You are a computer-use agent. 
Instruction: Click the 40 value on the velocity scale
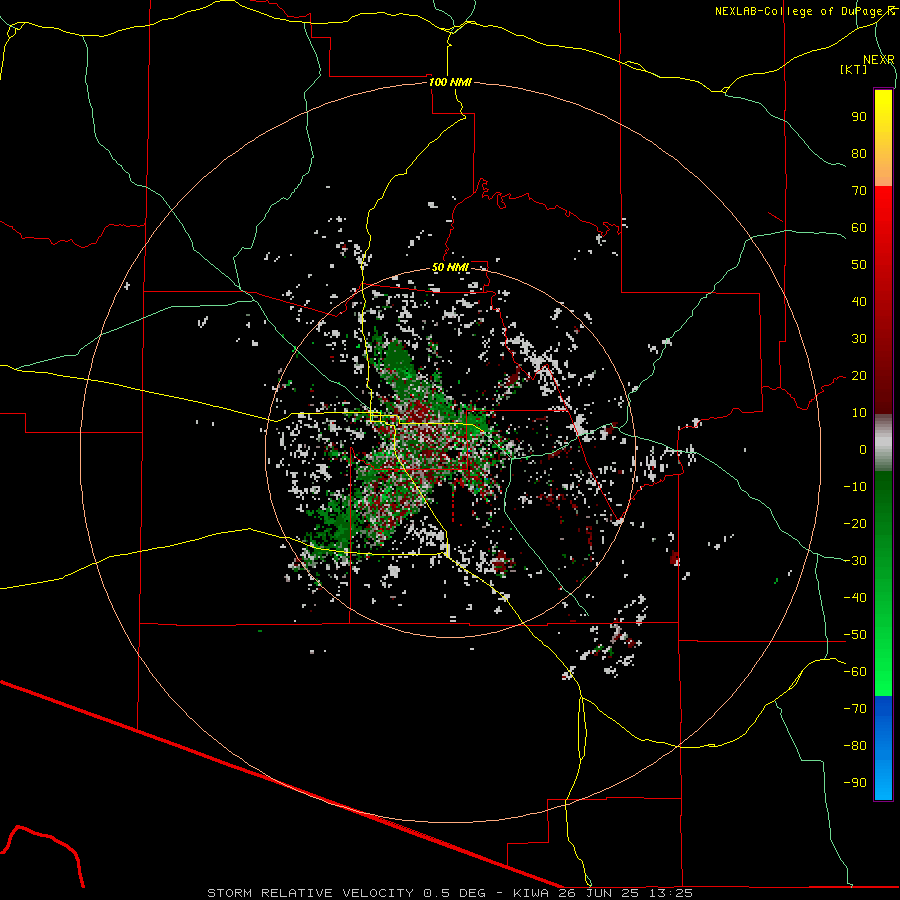coord(859,302)
